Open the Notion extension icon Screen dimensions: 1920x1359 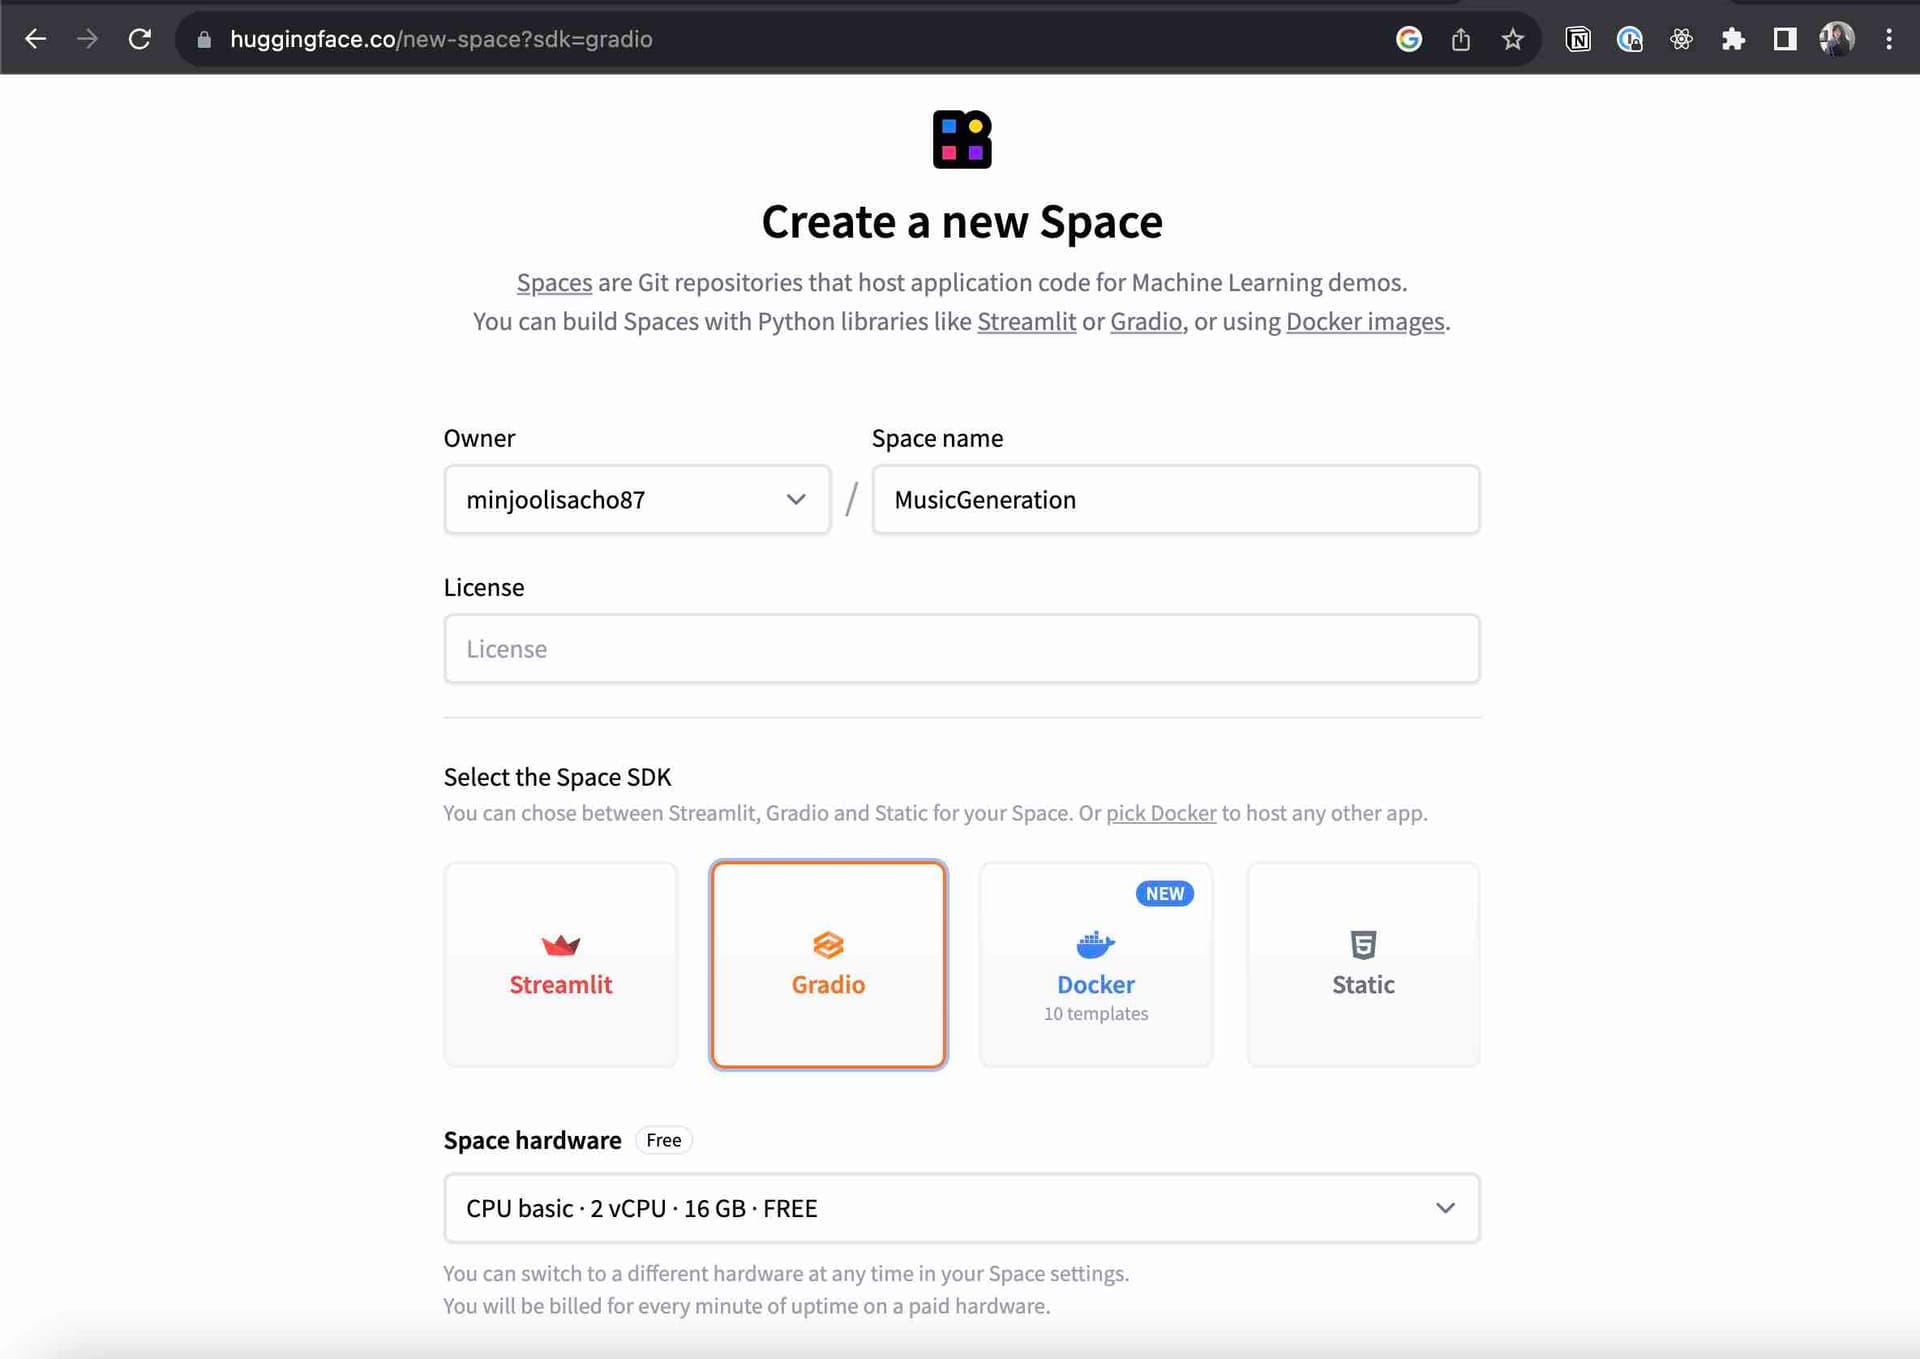point(1578,39)
